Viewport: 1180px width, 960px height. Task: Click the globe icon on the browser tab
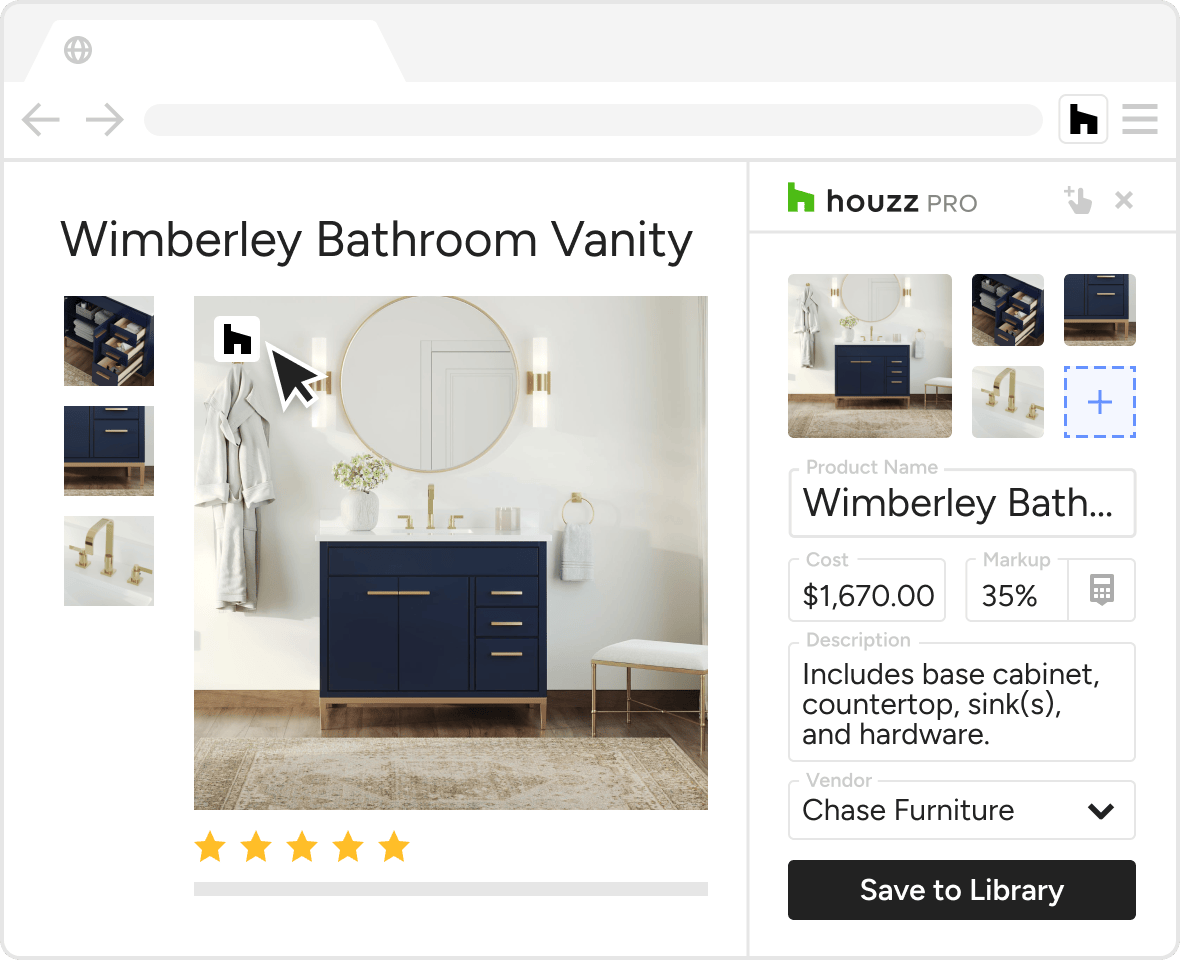78,50
